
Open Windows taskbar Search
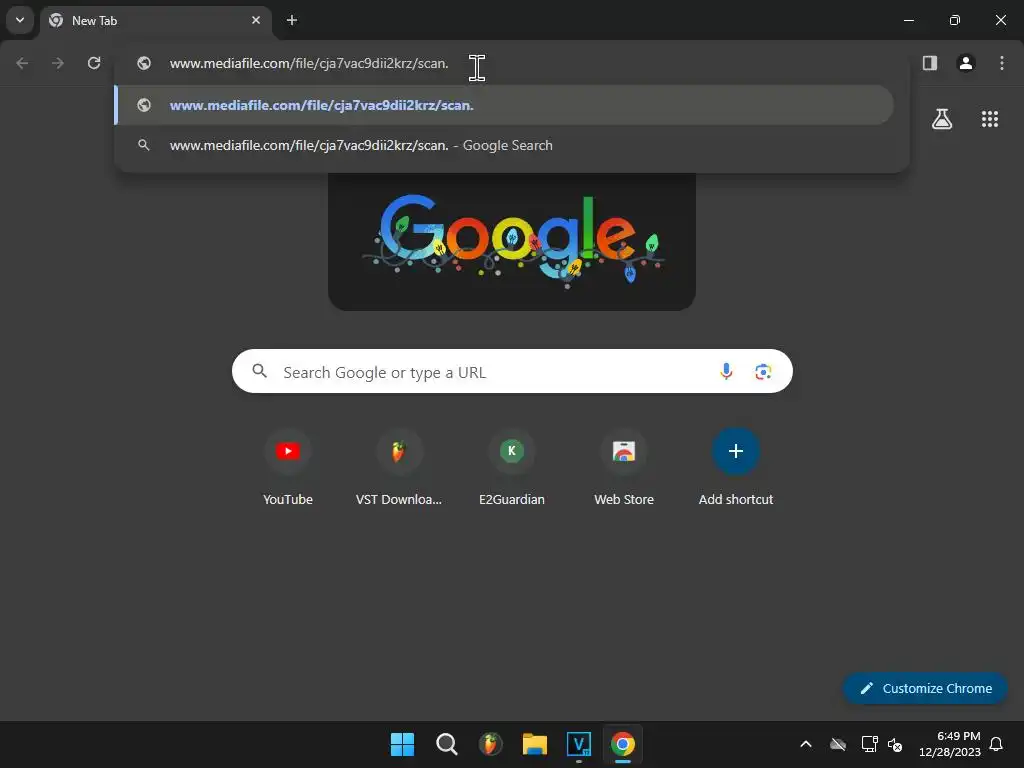447,744
